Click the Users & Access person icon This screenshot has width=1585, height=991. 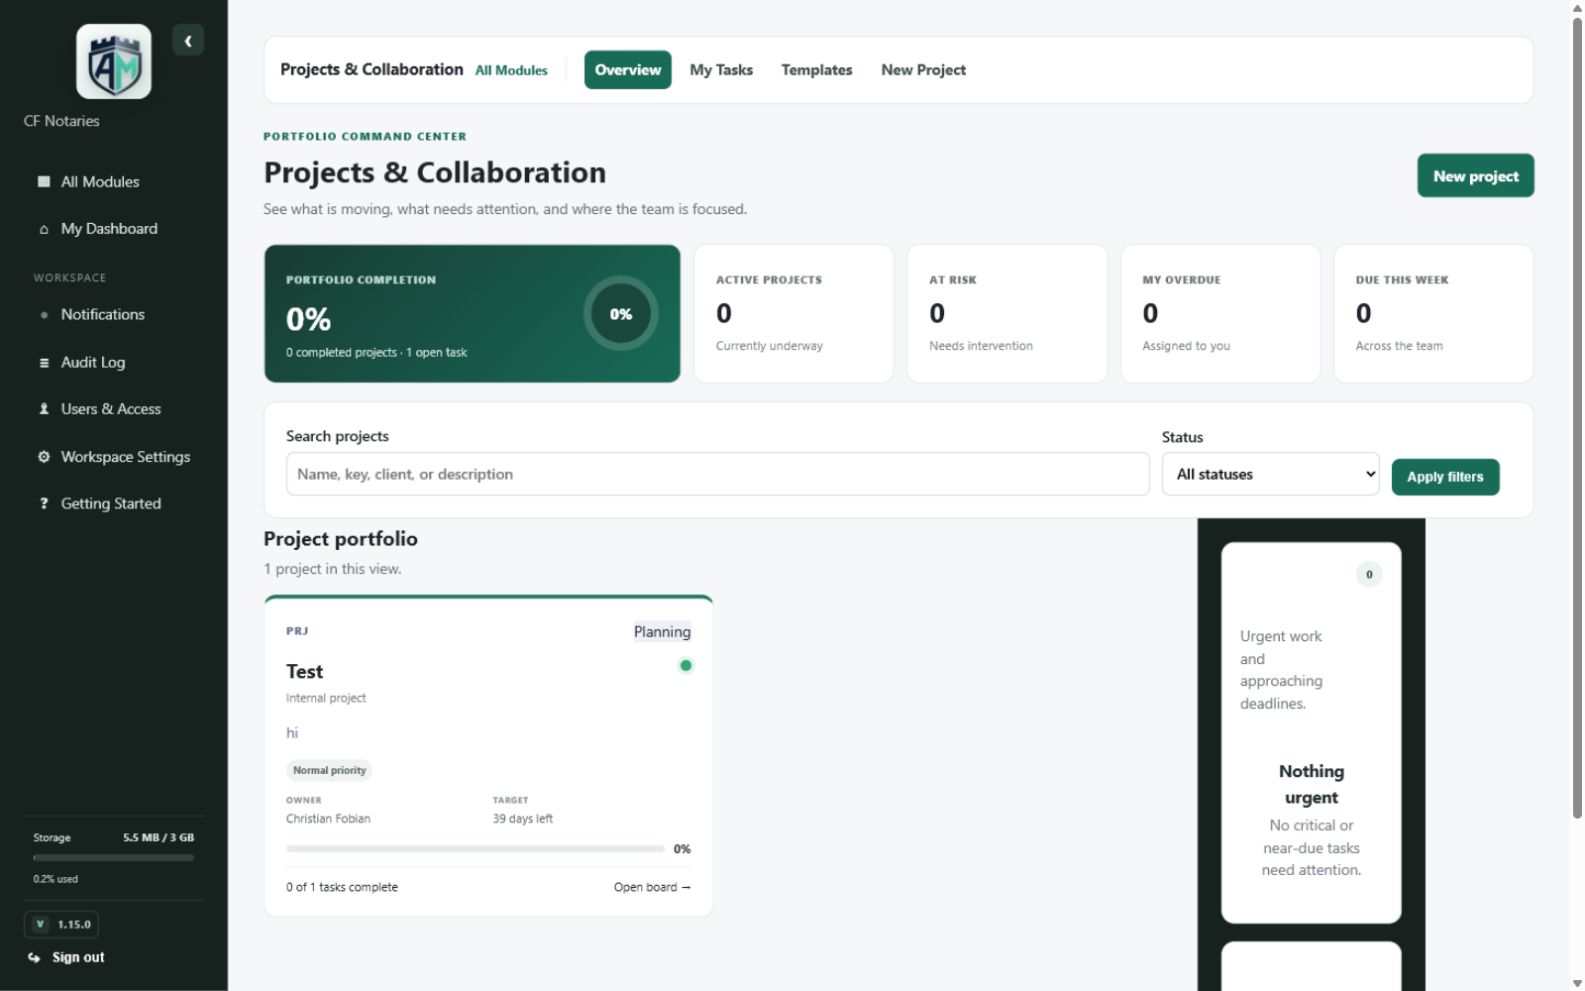(x=44, y=409)
